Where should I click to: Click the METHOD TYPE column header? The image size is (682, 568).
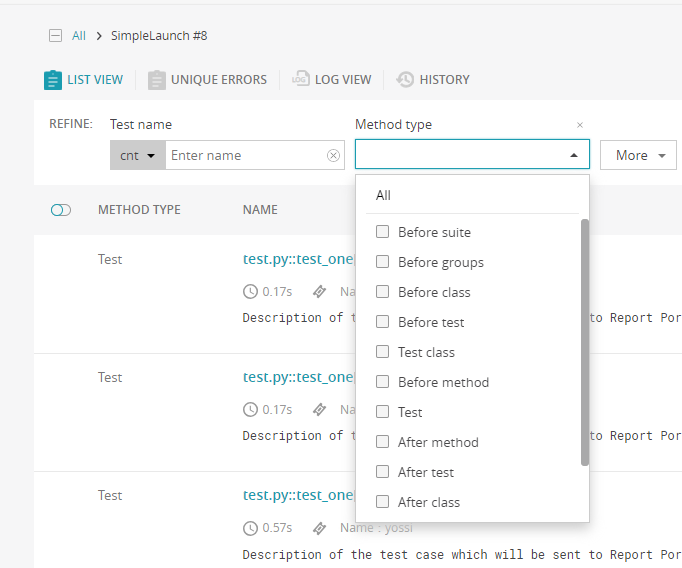[139, 210]
